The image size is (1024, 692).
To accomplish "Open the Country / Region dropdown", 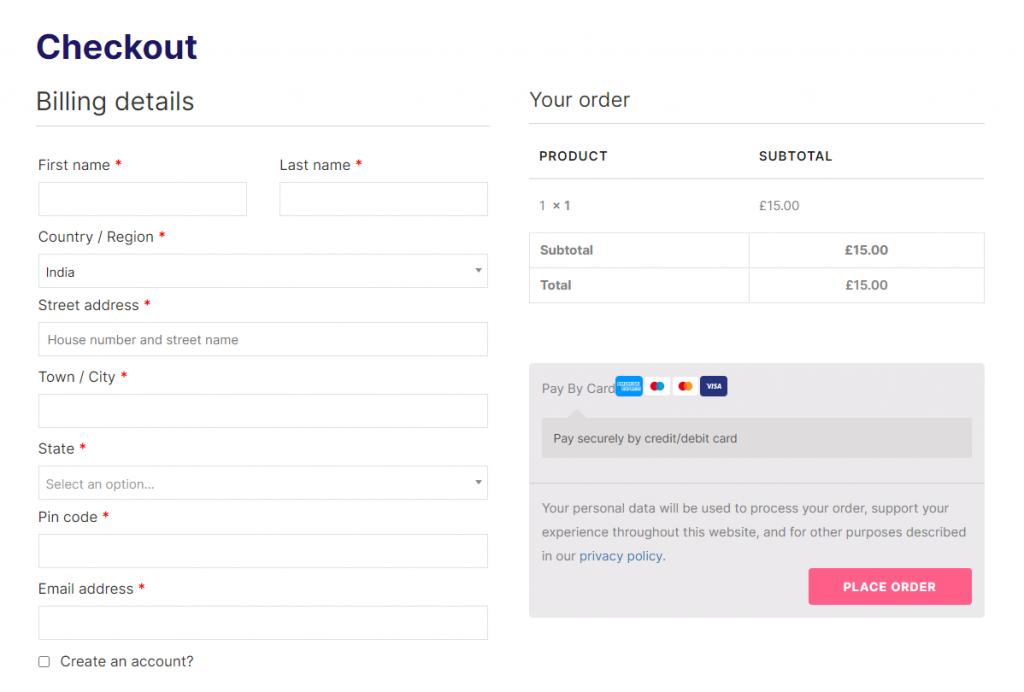I will coord(263,271).
